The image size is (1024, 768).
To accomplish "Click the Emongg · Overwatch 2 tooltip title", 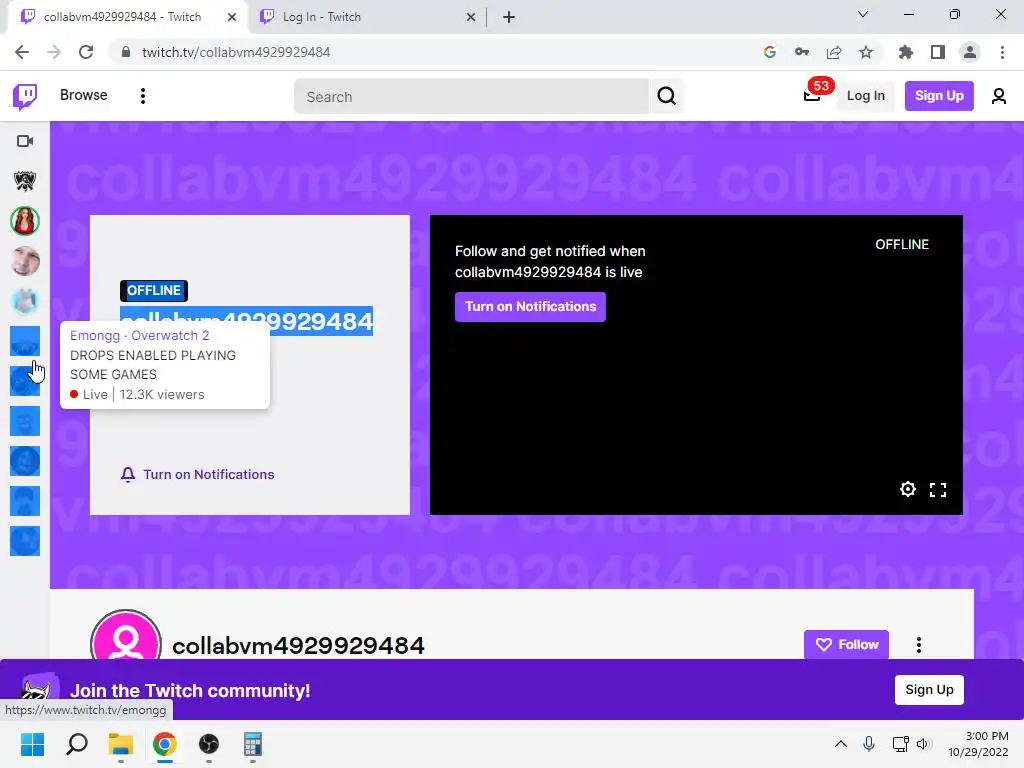I will (140, 336).
